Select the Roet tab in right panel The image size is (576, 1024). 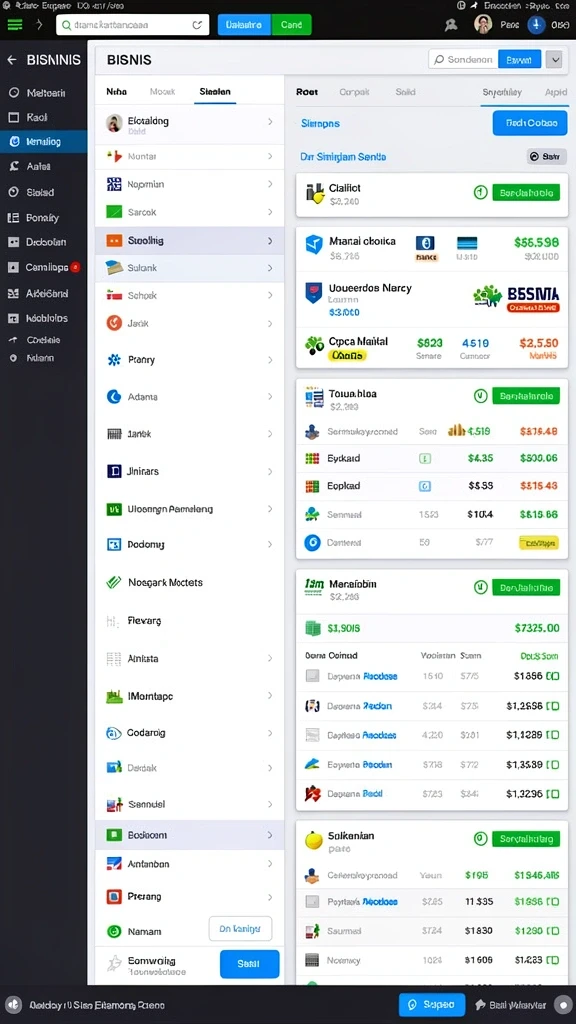pyautogui.click(x=307, y=92)
